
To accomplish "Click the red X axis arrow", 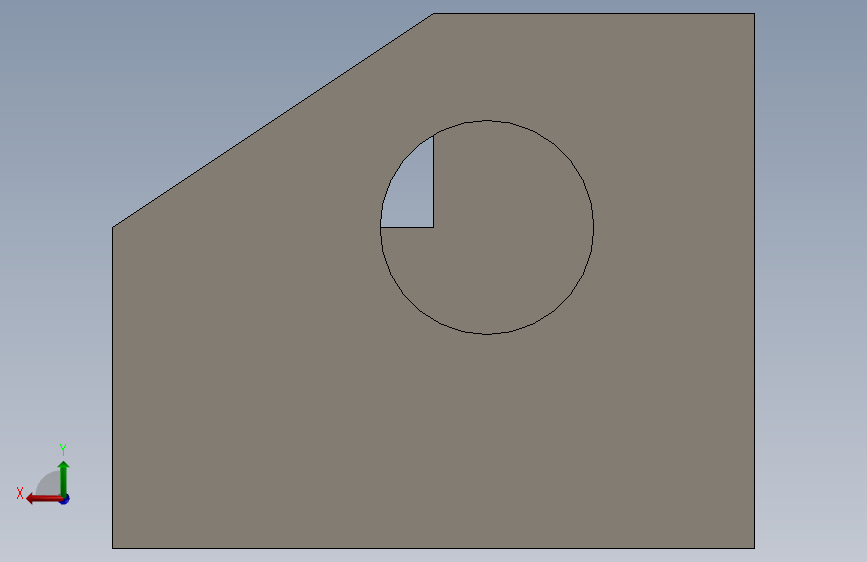I will (x=44, y=499).
